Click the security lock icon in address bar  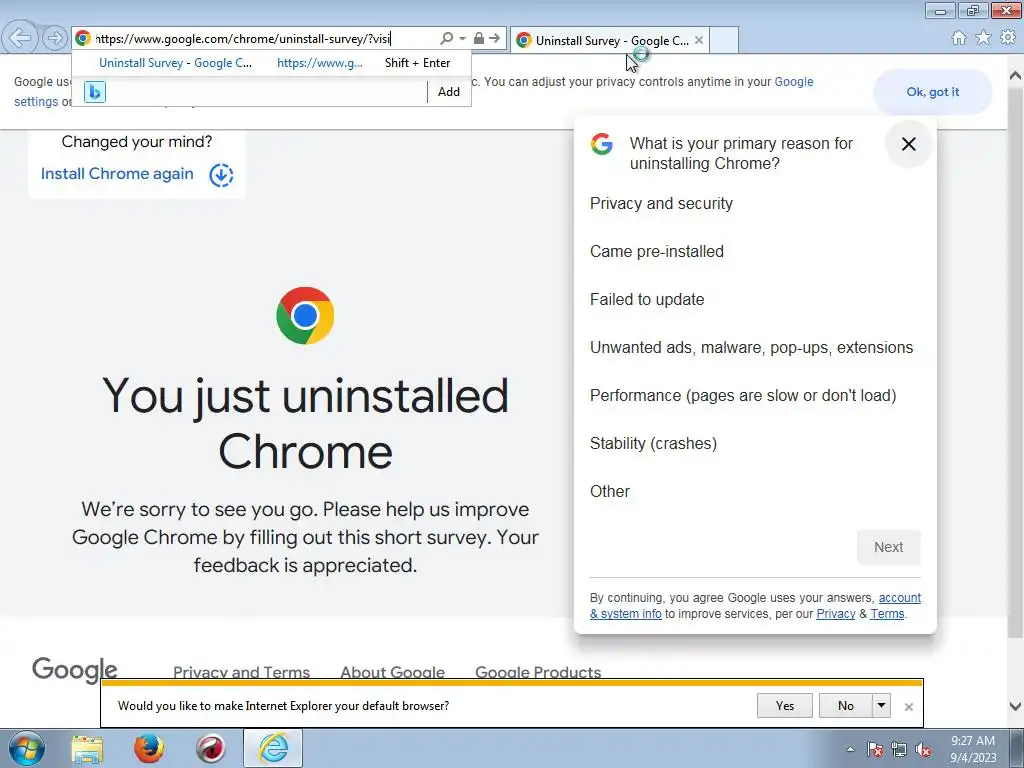tap(479, 39)
